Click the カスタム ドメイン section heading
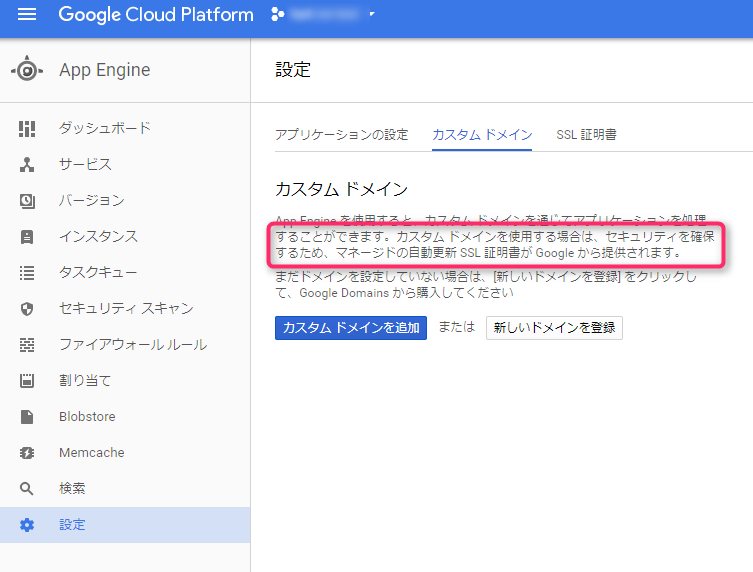The height and width of the screenshot is (572, 753). pos(341,189)
